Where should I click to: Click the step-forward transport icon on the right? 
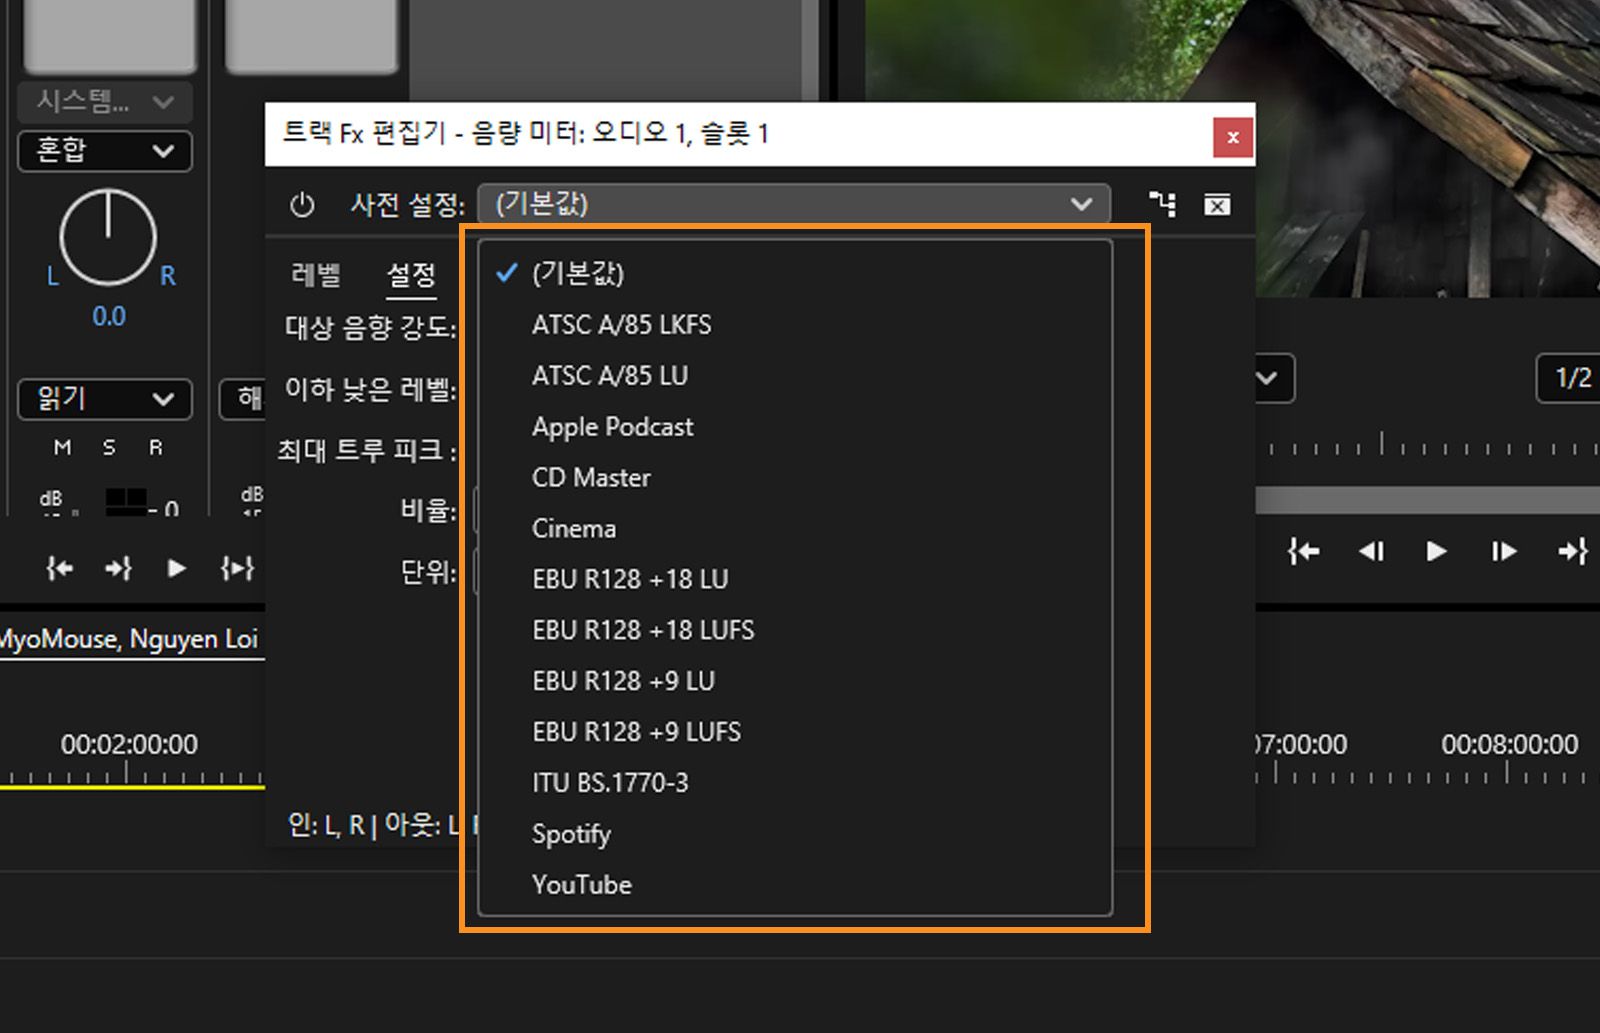(1503, 551)
